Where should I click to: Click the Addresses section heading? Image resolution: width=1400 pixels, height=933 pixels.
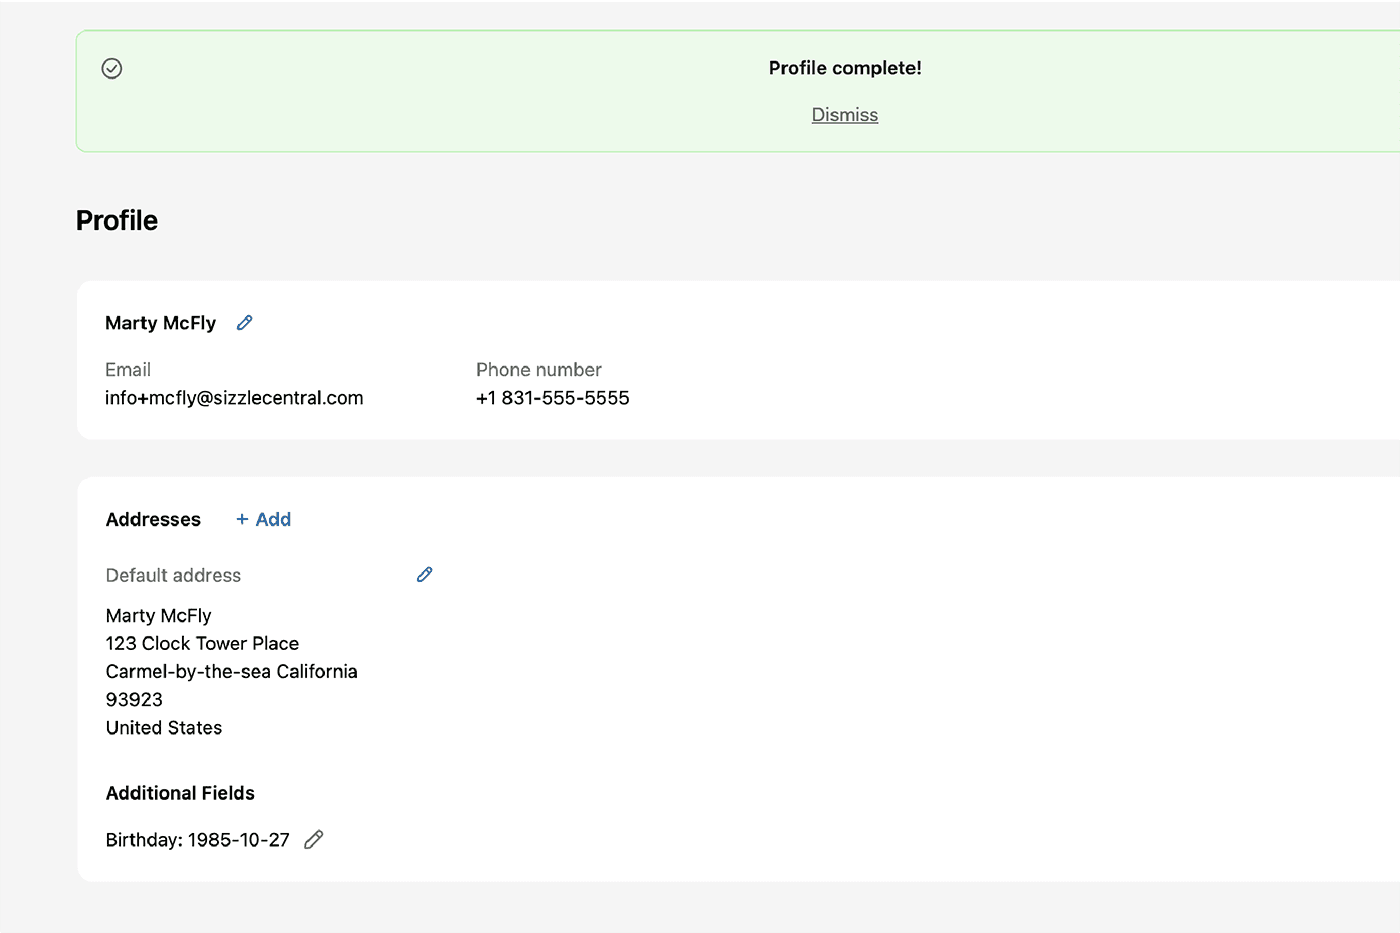pos(153,519)
